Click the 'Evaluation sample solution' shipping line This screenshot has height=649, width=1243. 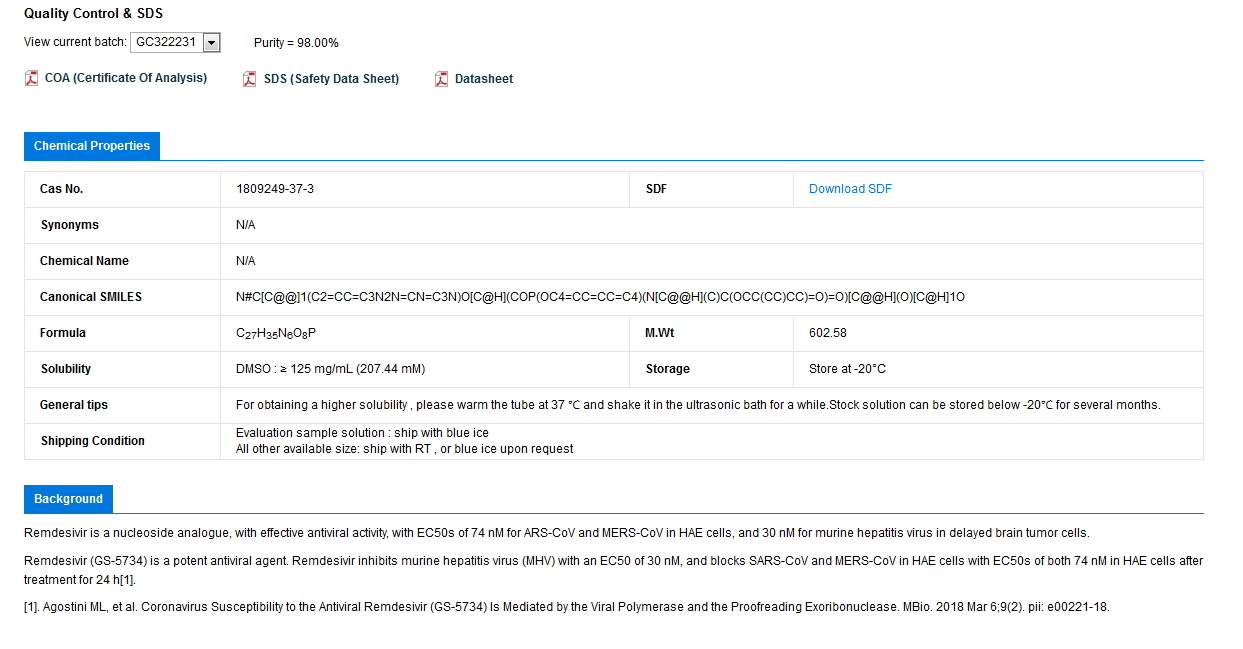[x=362, y=433]
